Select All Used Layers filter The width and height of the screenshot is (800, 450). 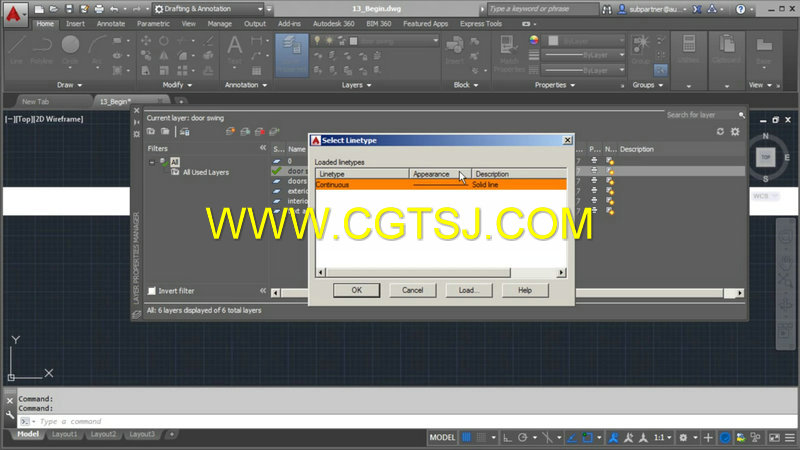[206, 172]
